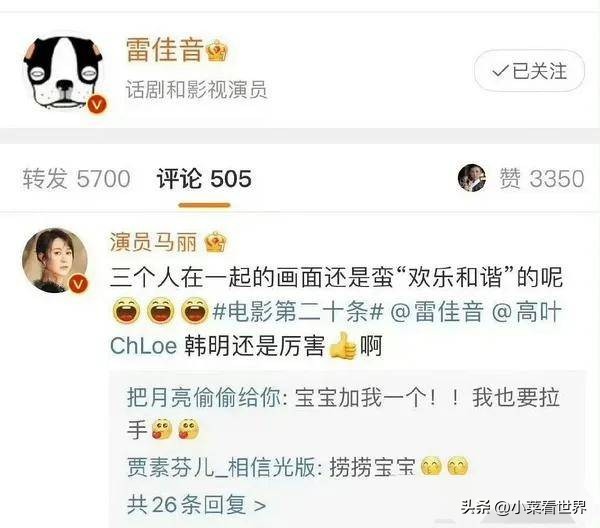Tap the 赞 3350 likes counter
The width and height of the screenshot is (600, 528).
coord(542,179)
